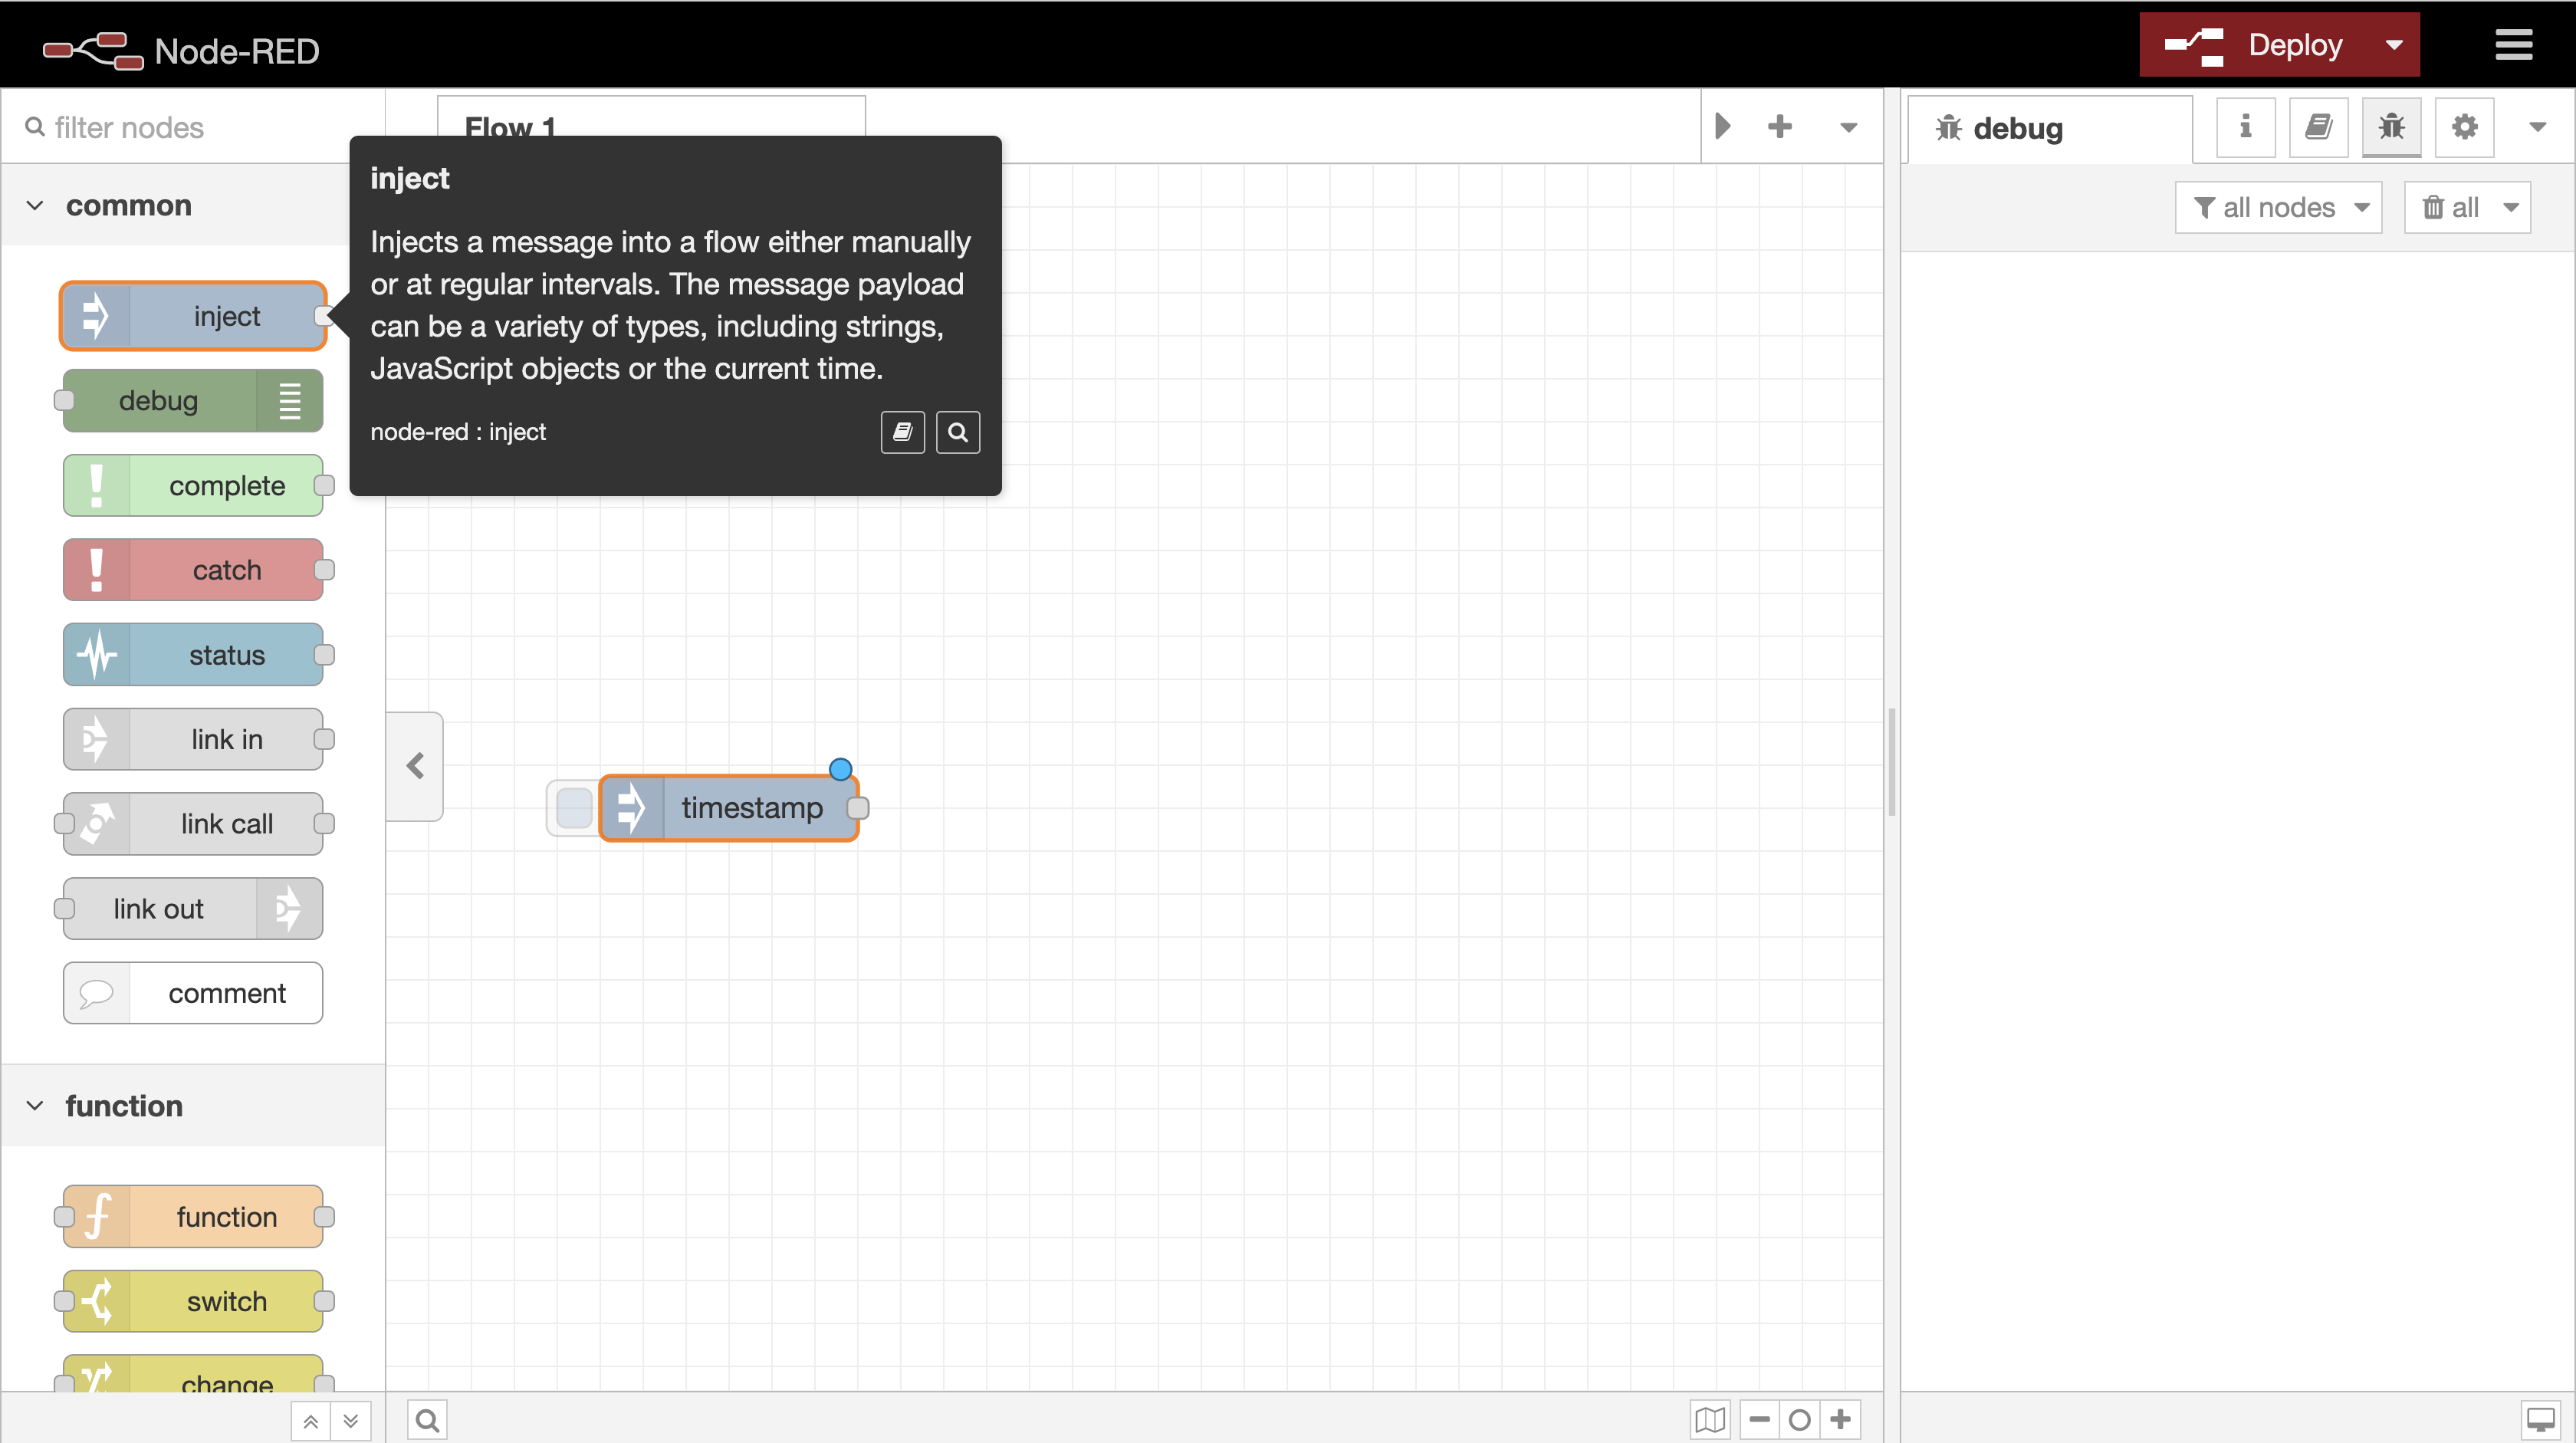
Task: Open the hamburger main menu
Action: [2513, 45]
